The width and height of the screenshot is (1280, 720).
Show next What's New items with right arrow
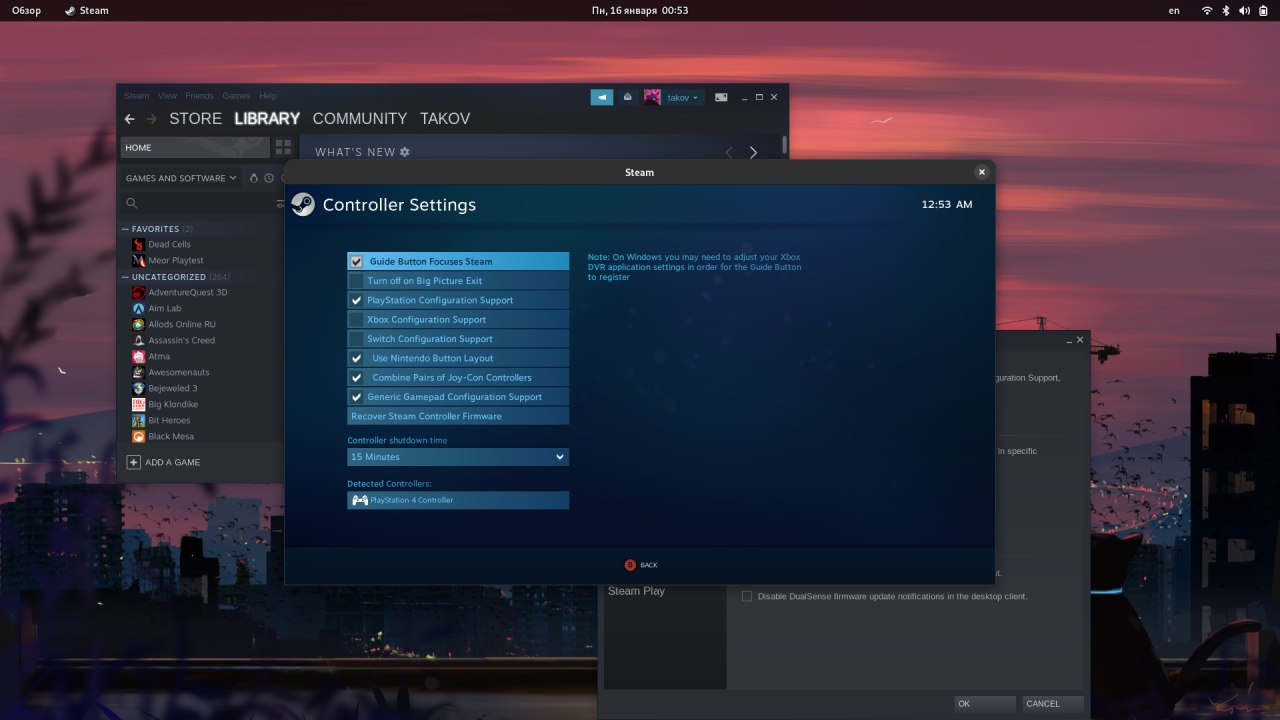pyautogui.click(x=753, y=152)
